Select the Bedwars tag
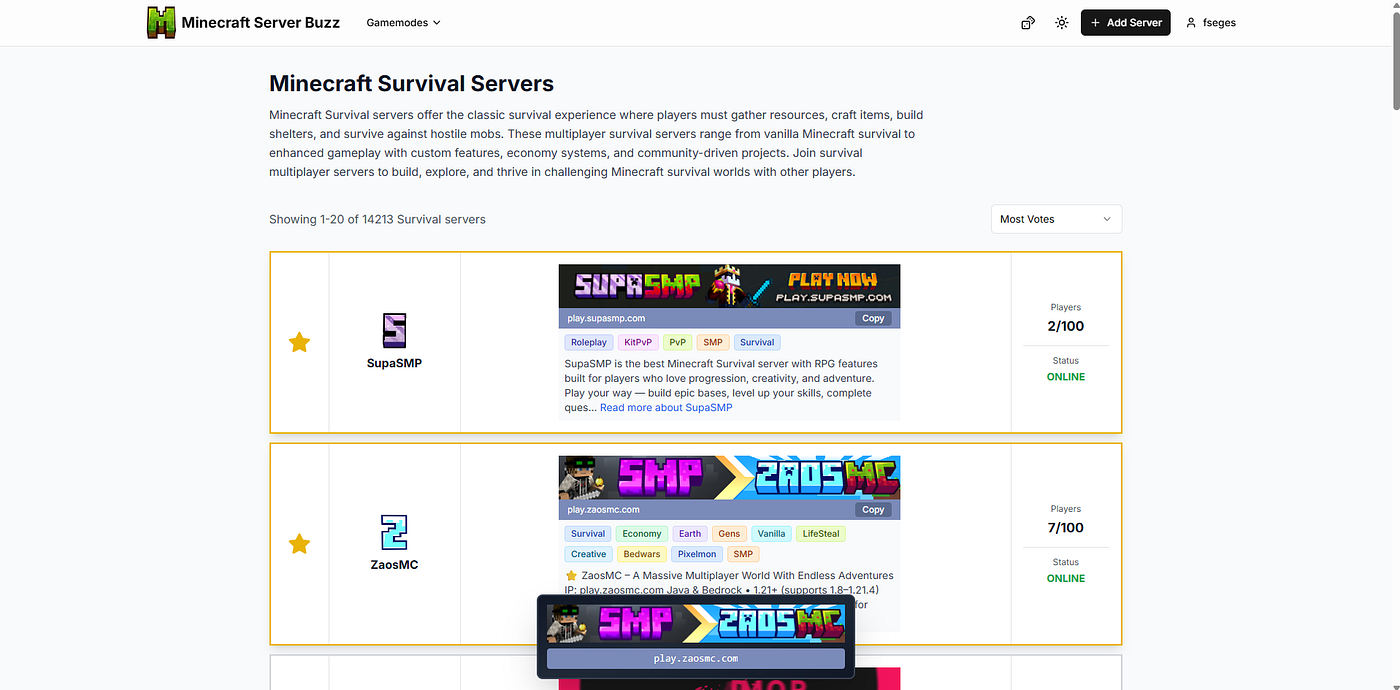Image resolution: width=1400 pixels, height=690 pixels. coord(641,554)
